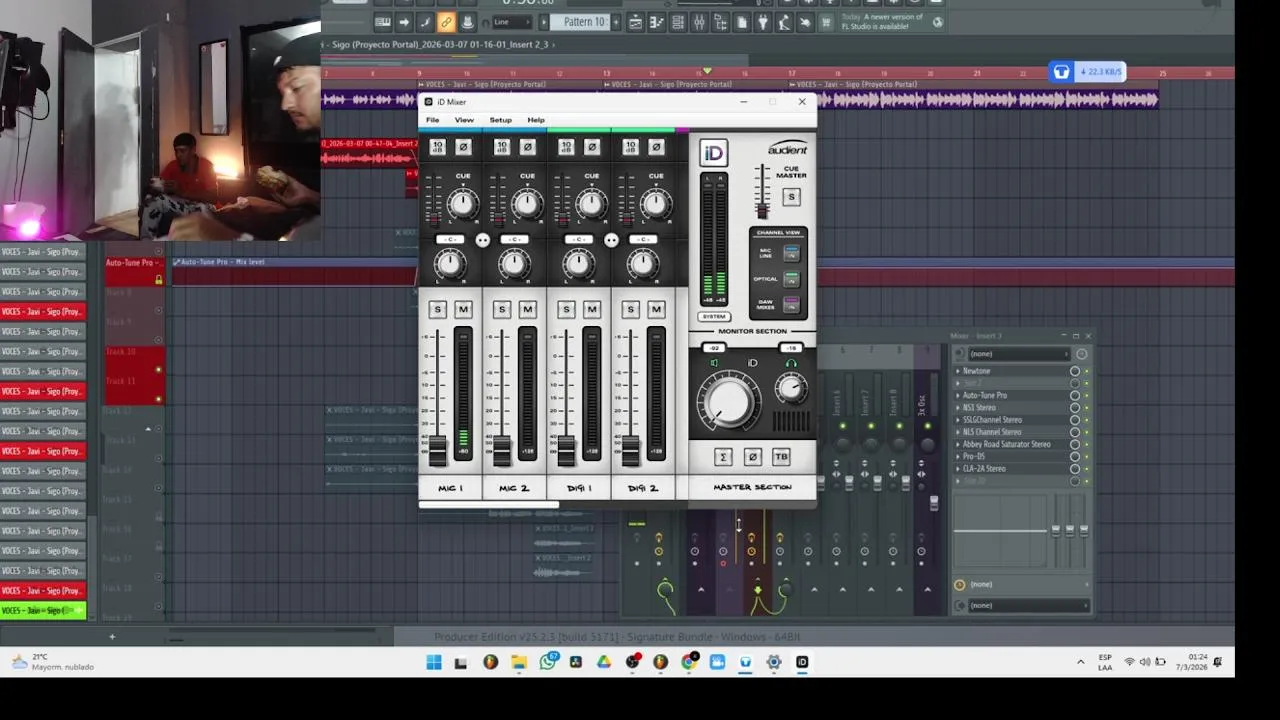This screenshot has width=1280, height=720.
Task: Click the headphone volume knob
Action: tap(791, 389)
